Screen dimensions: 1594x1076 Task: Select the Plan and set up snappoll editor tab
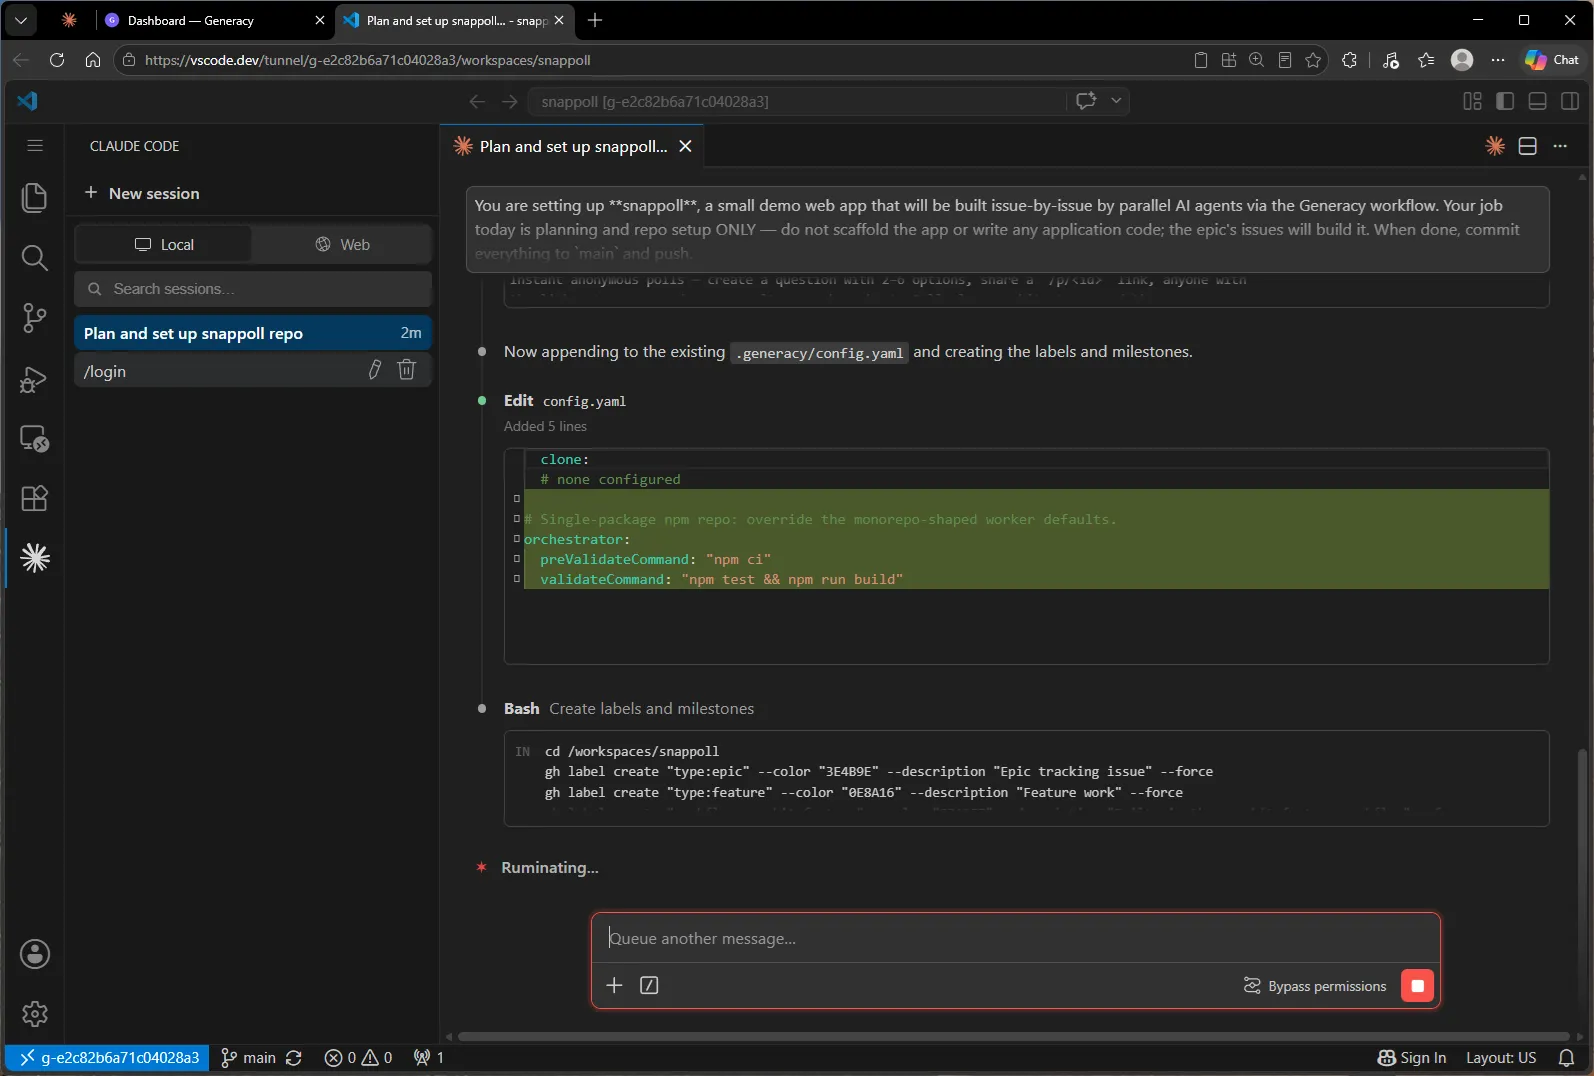[x=572, y=146]
